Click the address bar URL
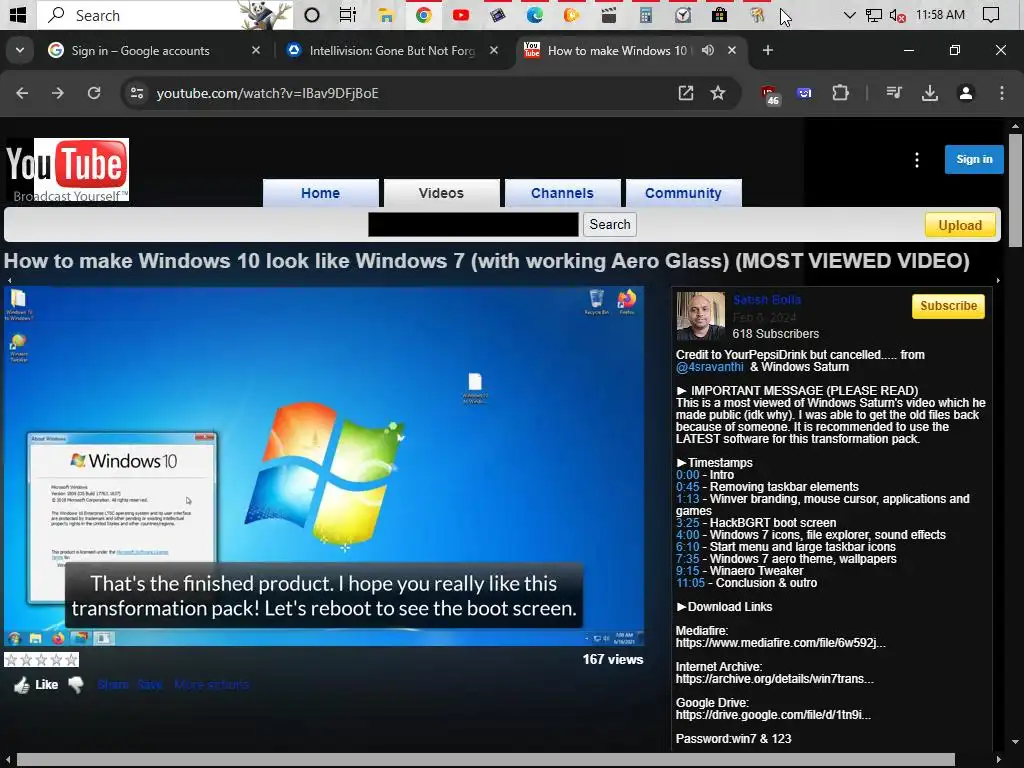Screen dimensions: 1024x768 point(268,93)
